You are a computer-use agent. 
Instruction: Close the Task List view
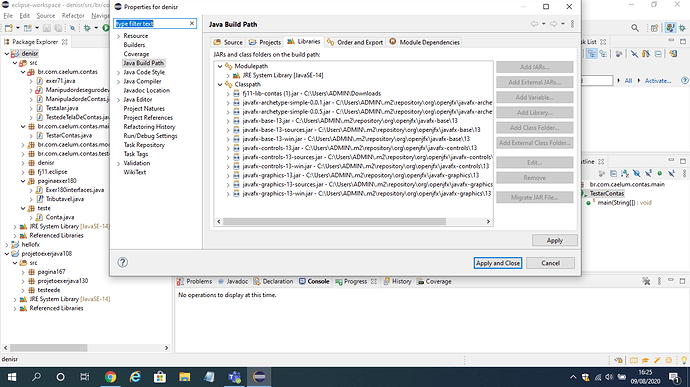click(x=603, y=42)
